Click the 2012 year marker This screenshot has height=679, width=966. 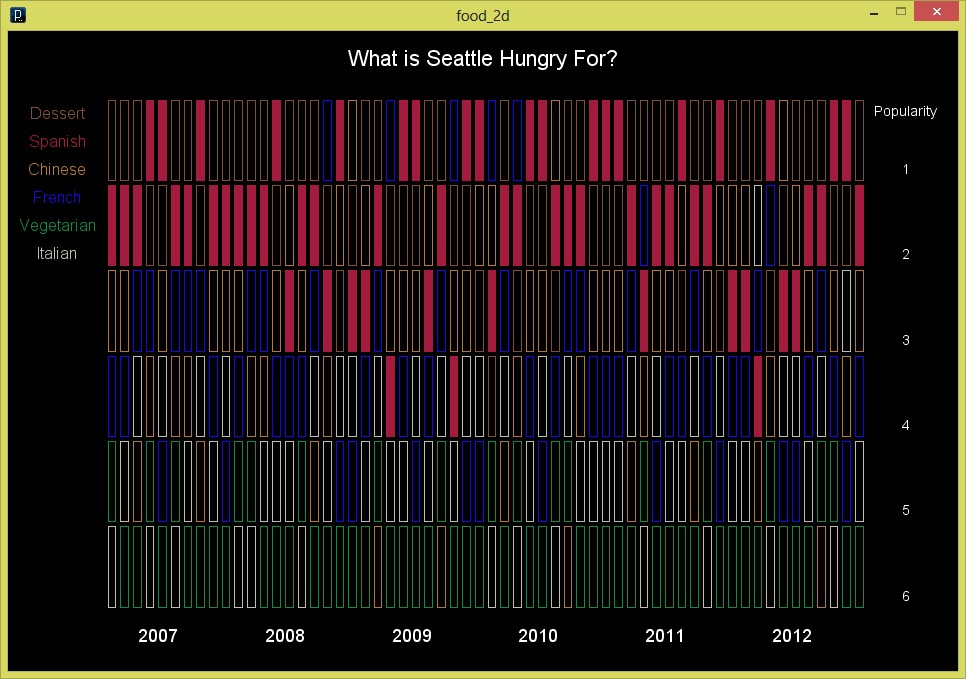pos(792,636)
